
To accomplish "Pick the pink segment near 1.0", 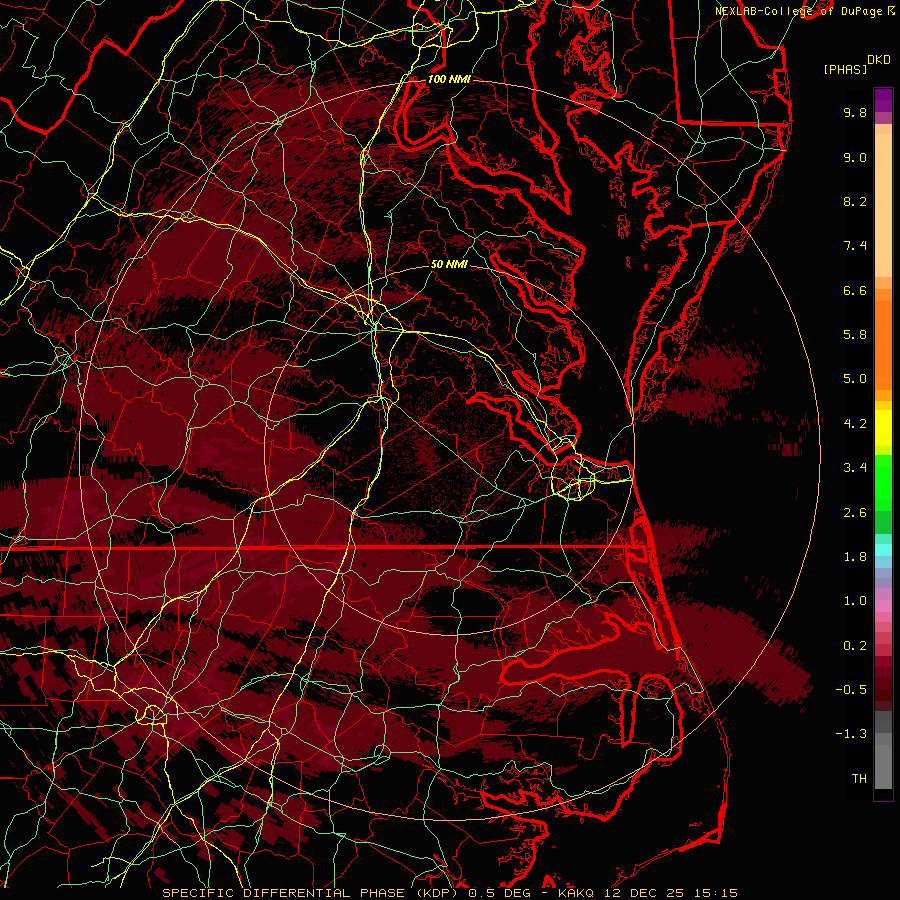I will pyautogui.click(x=883, y=606).
